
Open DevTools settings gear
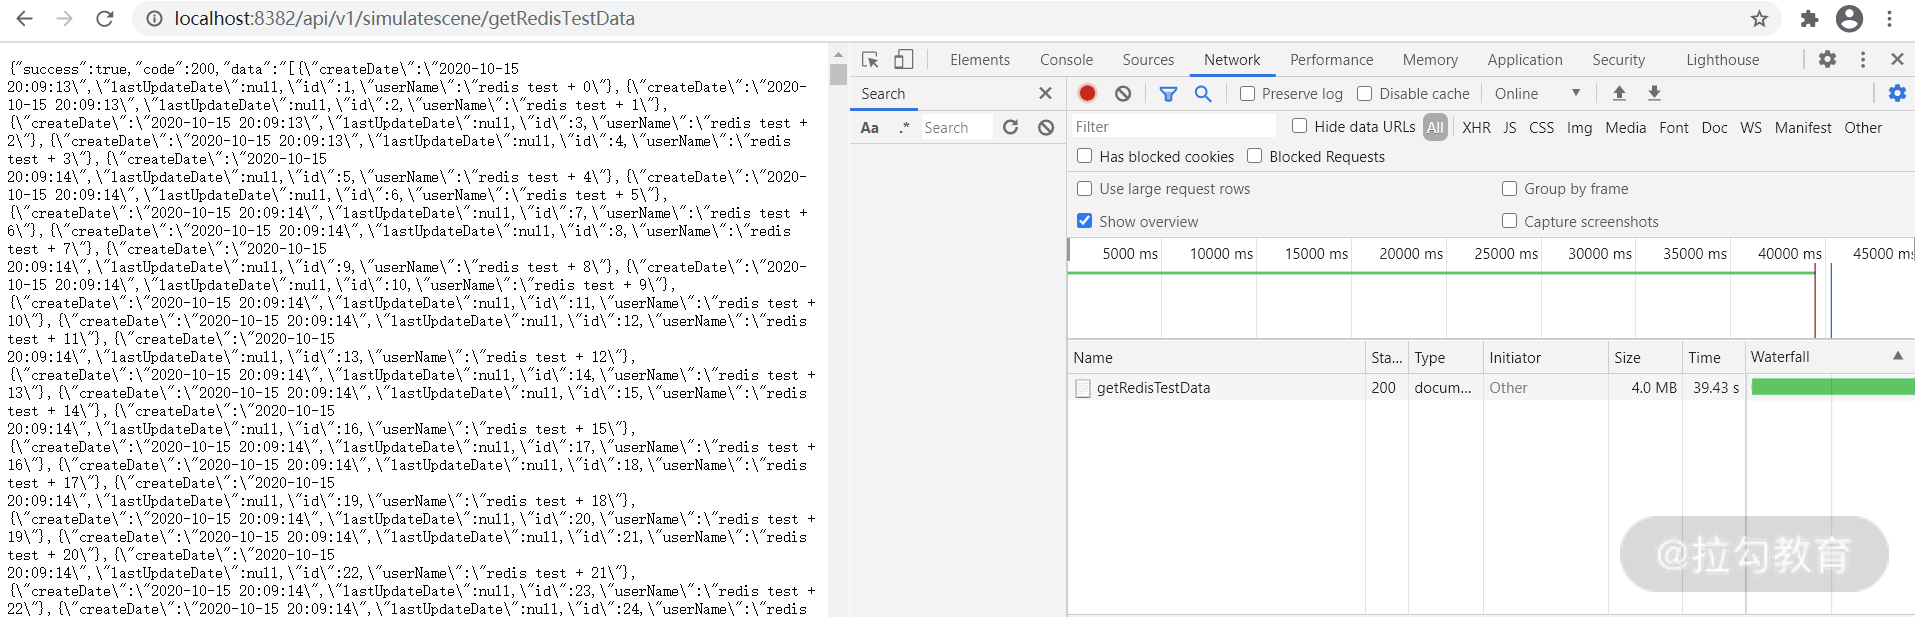pos(1827,59)
